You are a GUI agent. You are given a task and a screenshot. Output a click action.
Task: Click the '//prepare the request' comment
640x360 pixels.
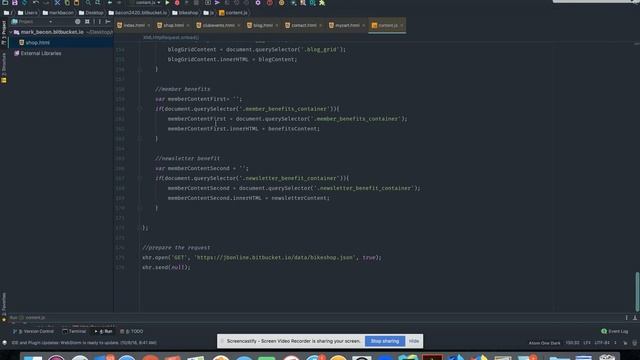(x=176, y=248)
